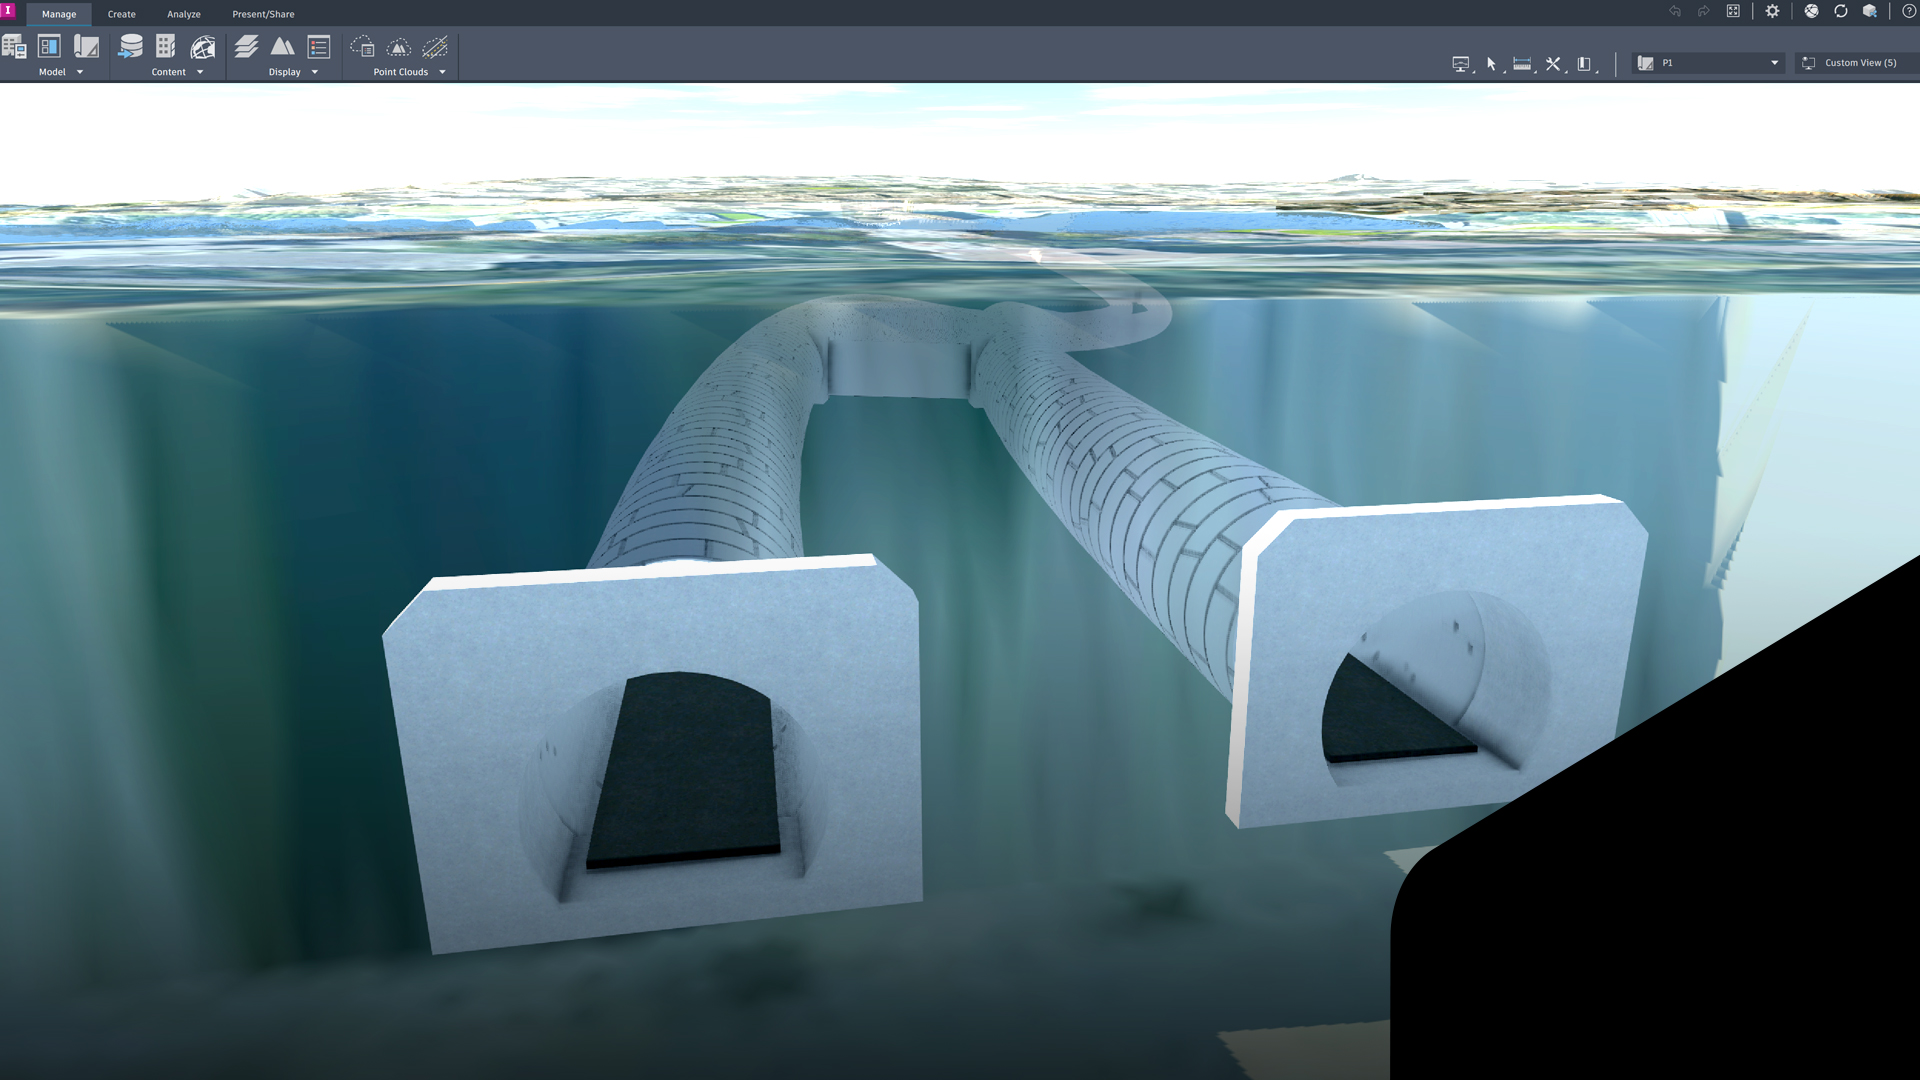Select the Data Sources icon in Content group

click(x=131, y=47)
